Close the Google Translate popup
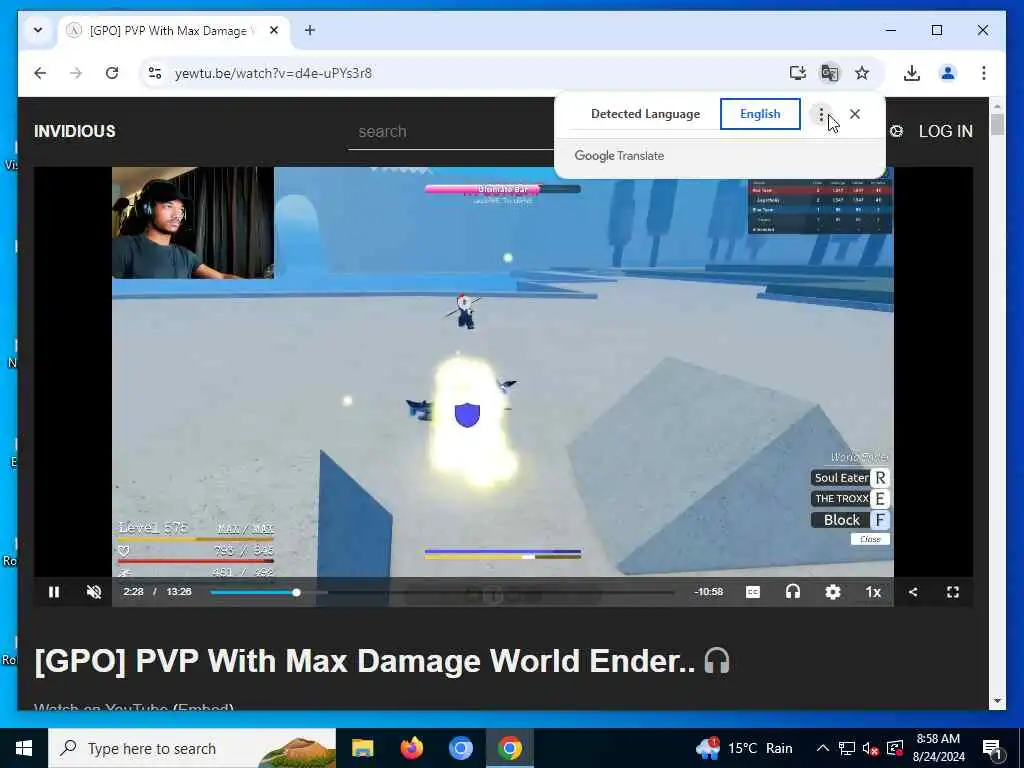This screenshot has width=1024, height=768. [x=855, y=114]
